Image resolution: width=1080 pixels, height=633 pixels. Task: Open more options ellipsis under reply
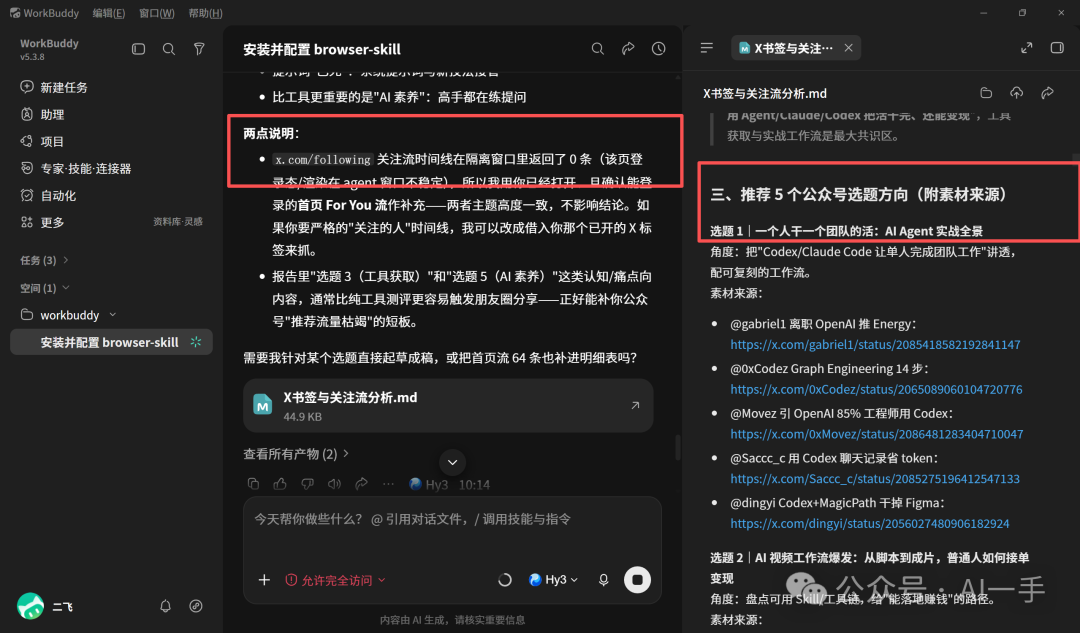click(388, 484)
